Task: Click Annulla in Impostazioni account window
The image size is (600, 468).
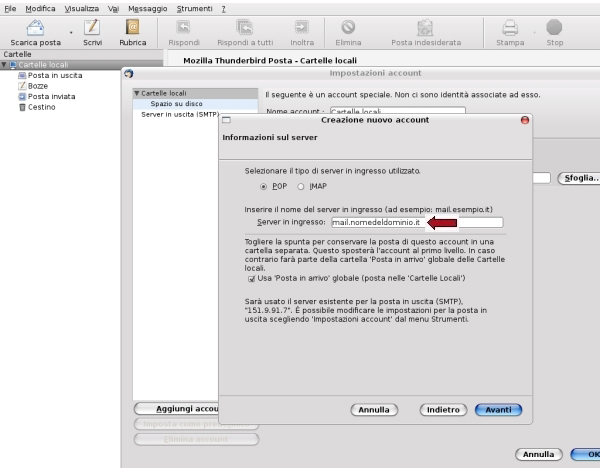Action: [538, 455]
